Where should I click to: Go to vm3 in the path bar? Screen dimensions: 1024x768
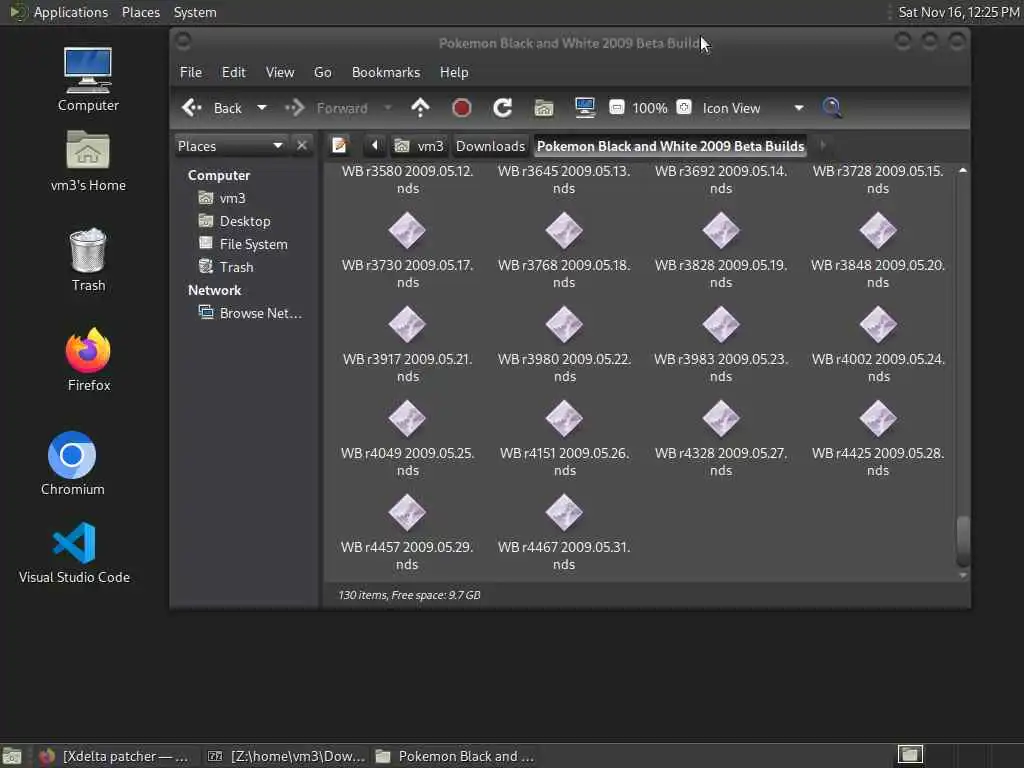[420, 146]
